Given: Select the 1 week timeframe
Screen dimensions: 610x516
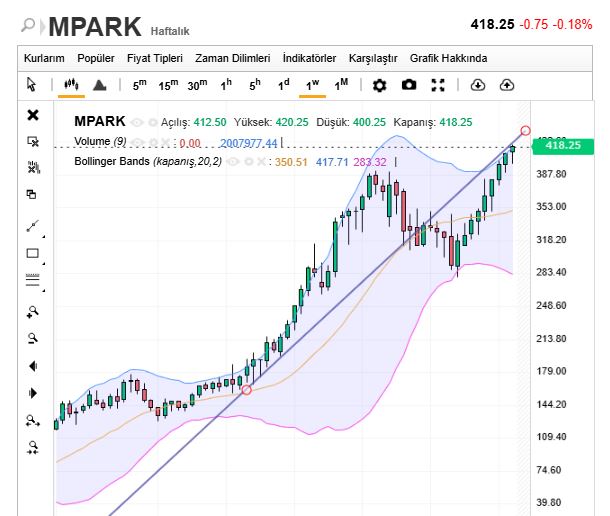Looking at the screenshot, I should click(x=312, y=84).
